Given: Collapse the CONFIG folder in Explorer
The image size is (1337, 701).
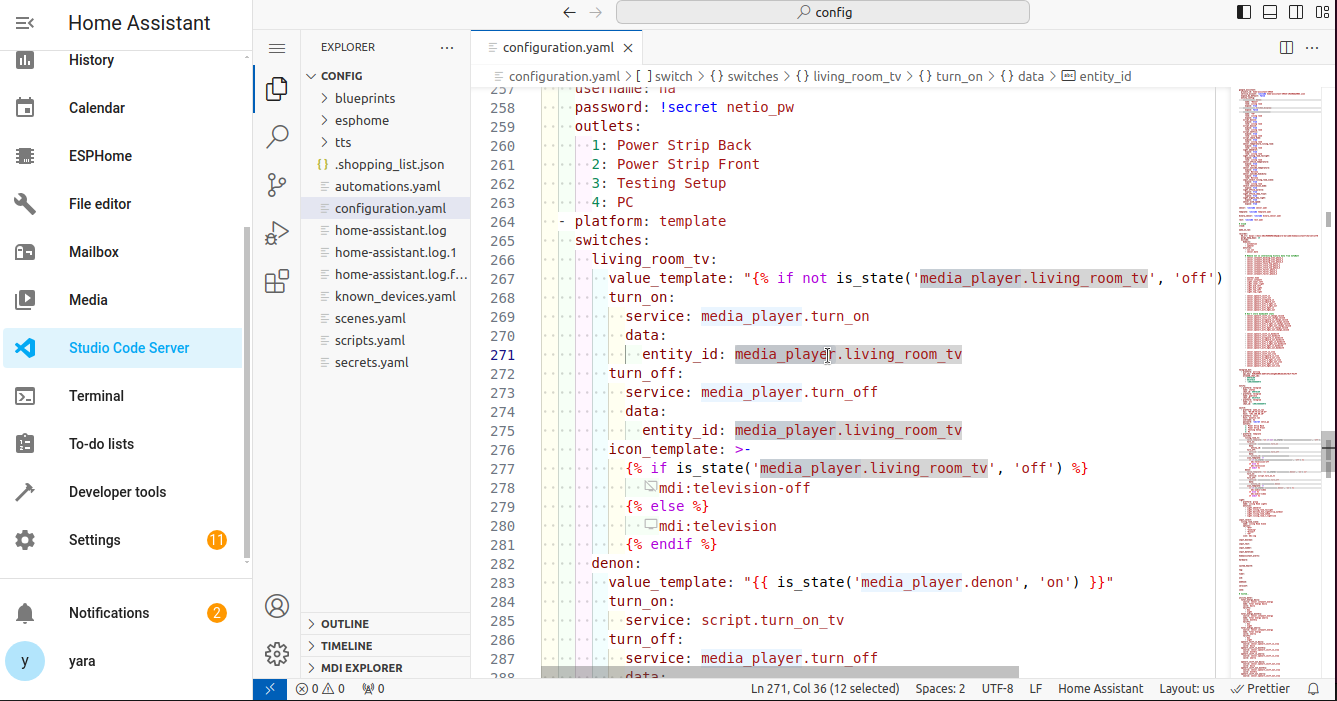Looking at the screenshot, I should (x=312, y=75).
